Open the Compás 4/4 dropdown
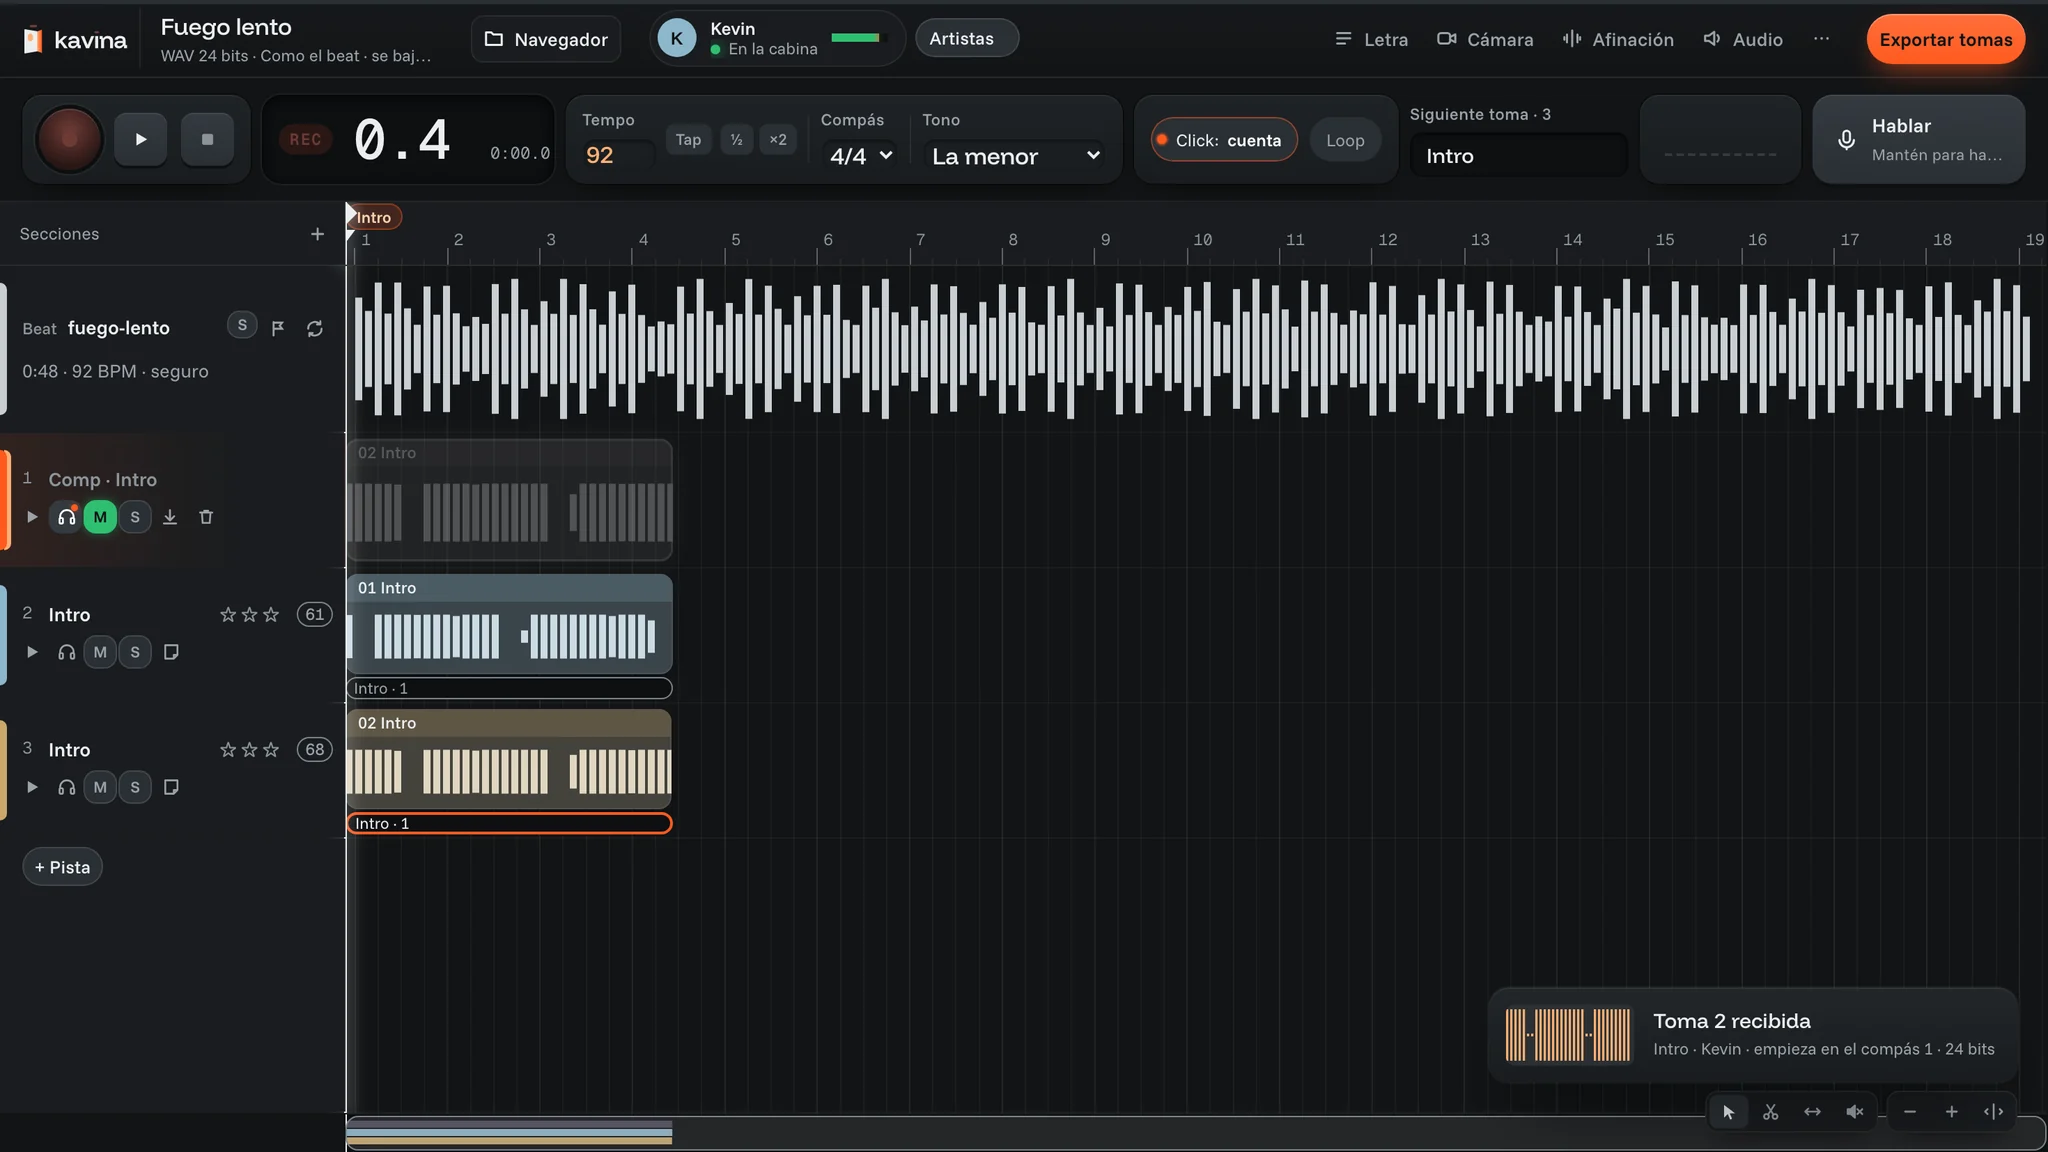 pos(861,156)
